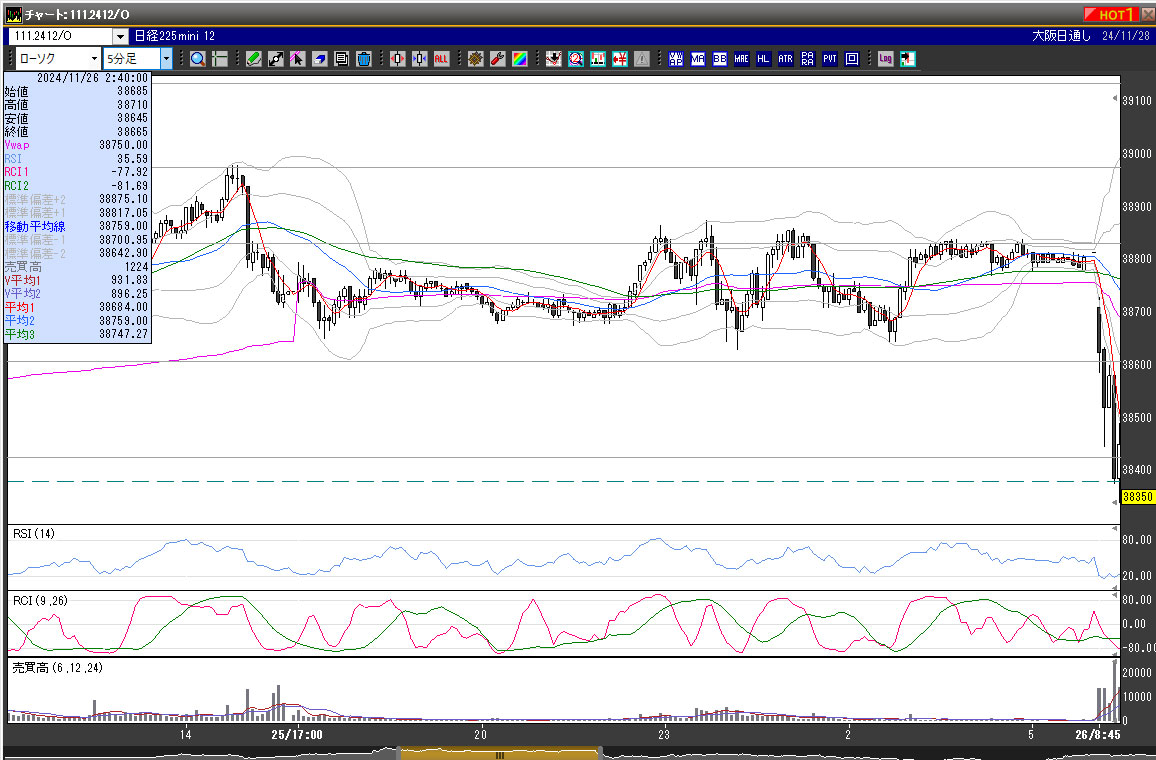Open the copy documents icon
The image size is (1156, 760).
coord(341,59)
